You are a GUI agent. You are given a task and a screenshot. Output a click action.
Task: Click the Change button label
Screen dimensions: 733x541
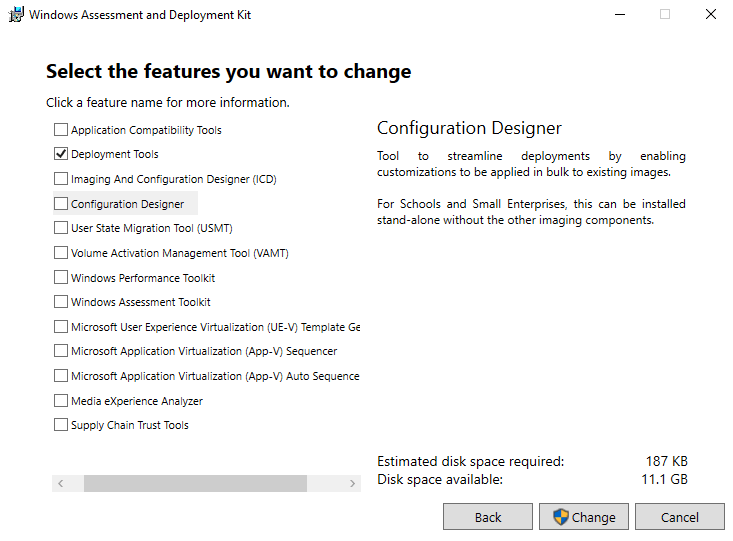point(593,517)
